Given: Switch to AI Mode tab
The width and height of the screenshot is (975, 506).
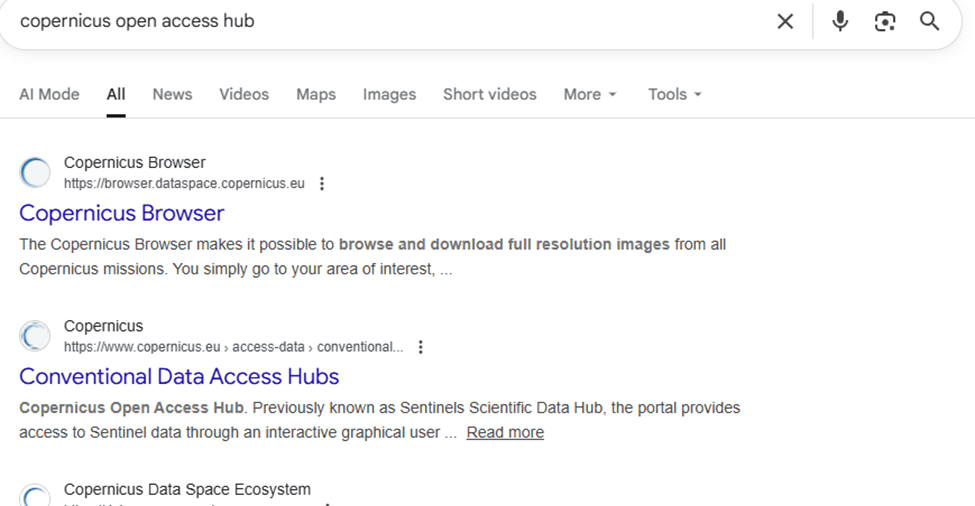Looking at the screenshot, I should pos(49,94).
